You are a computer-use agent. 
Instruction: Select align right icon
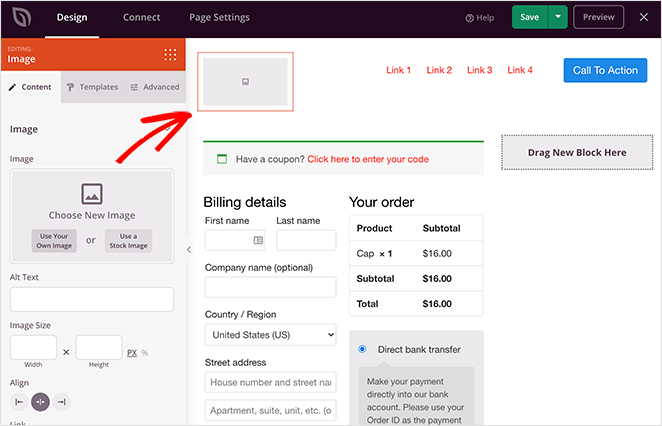[62, 402]
